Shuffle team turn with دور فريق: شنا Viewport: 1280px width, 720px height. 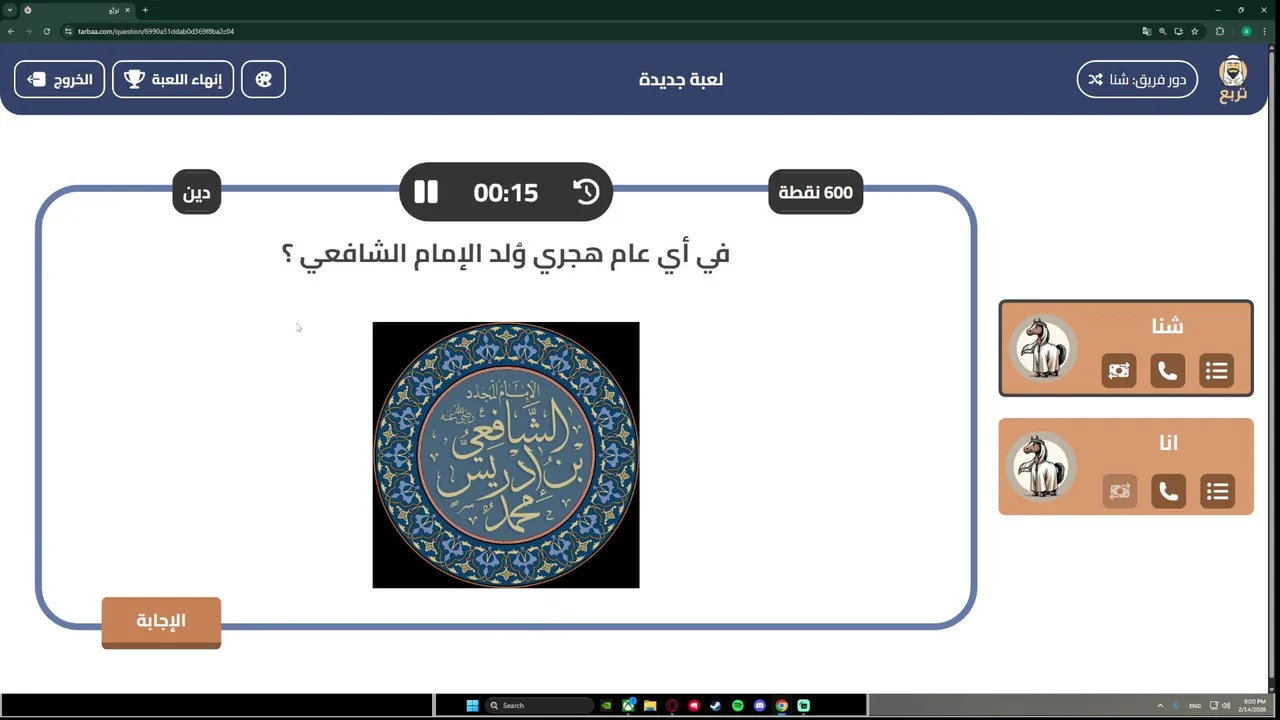point(1137,79)
